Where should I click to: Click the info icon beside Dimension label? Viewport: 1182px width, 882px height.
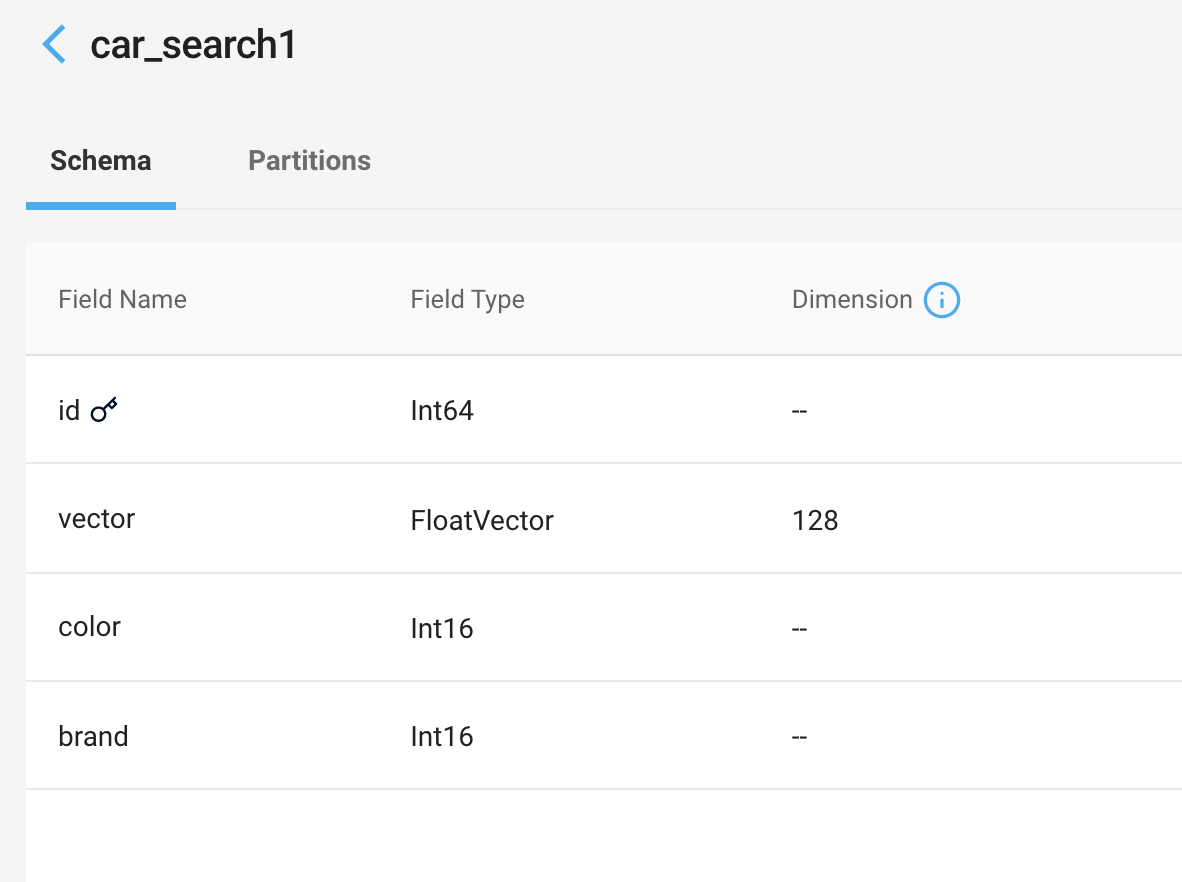pos(940,299)
